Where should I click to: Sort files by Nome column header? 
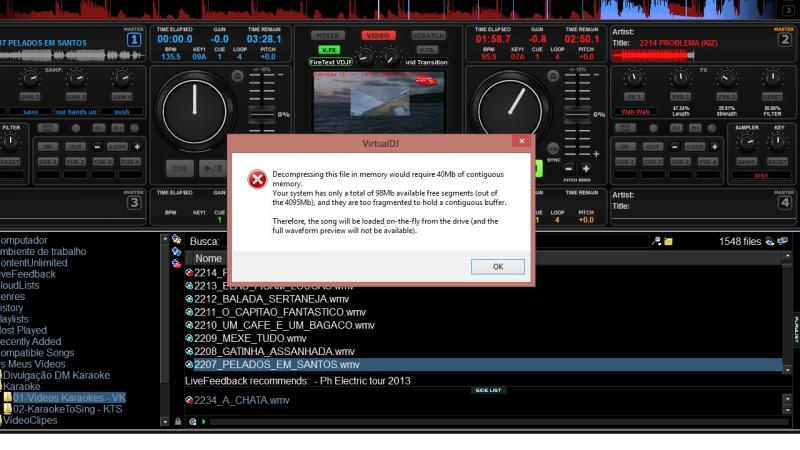(208, 259)
